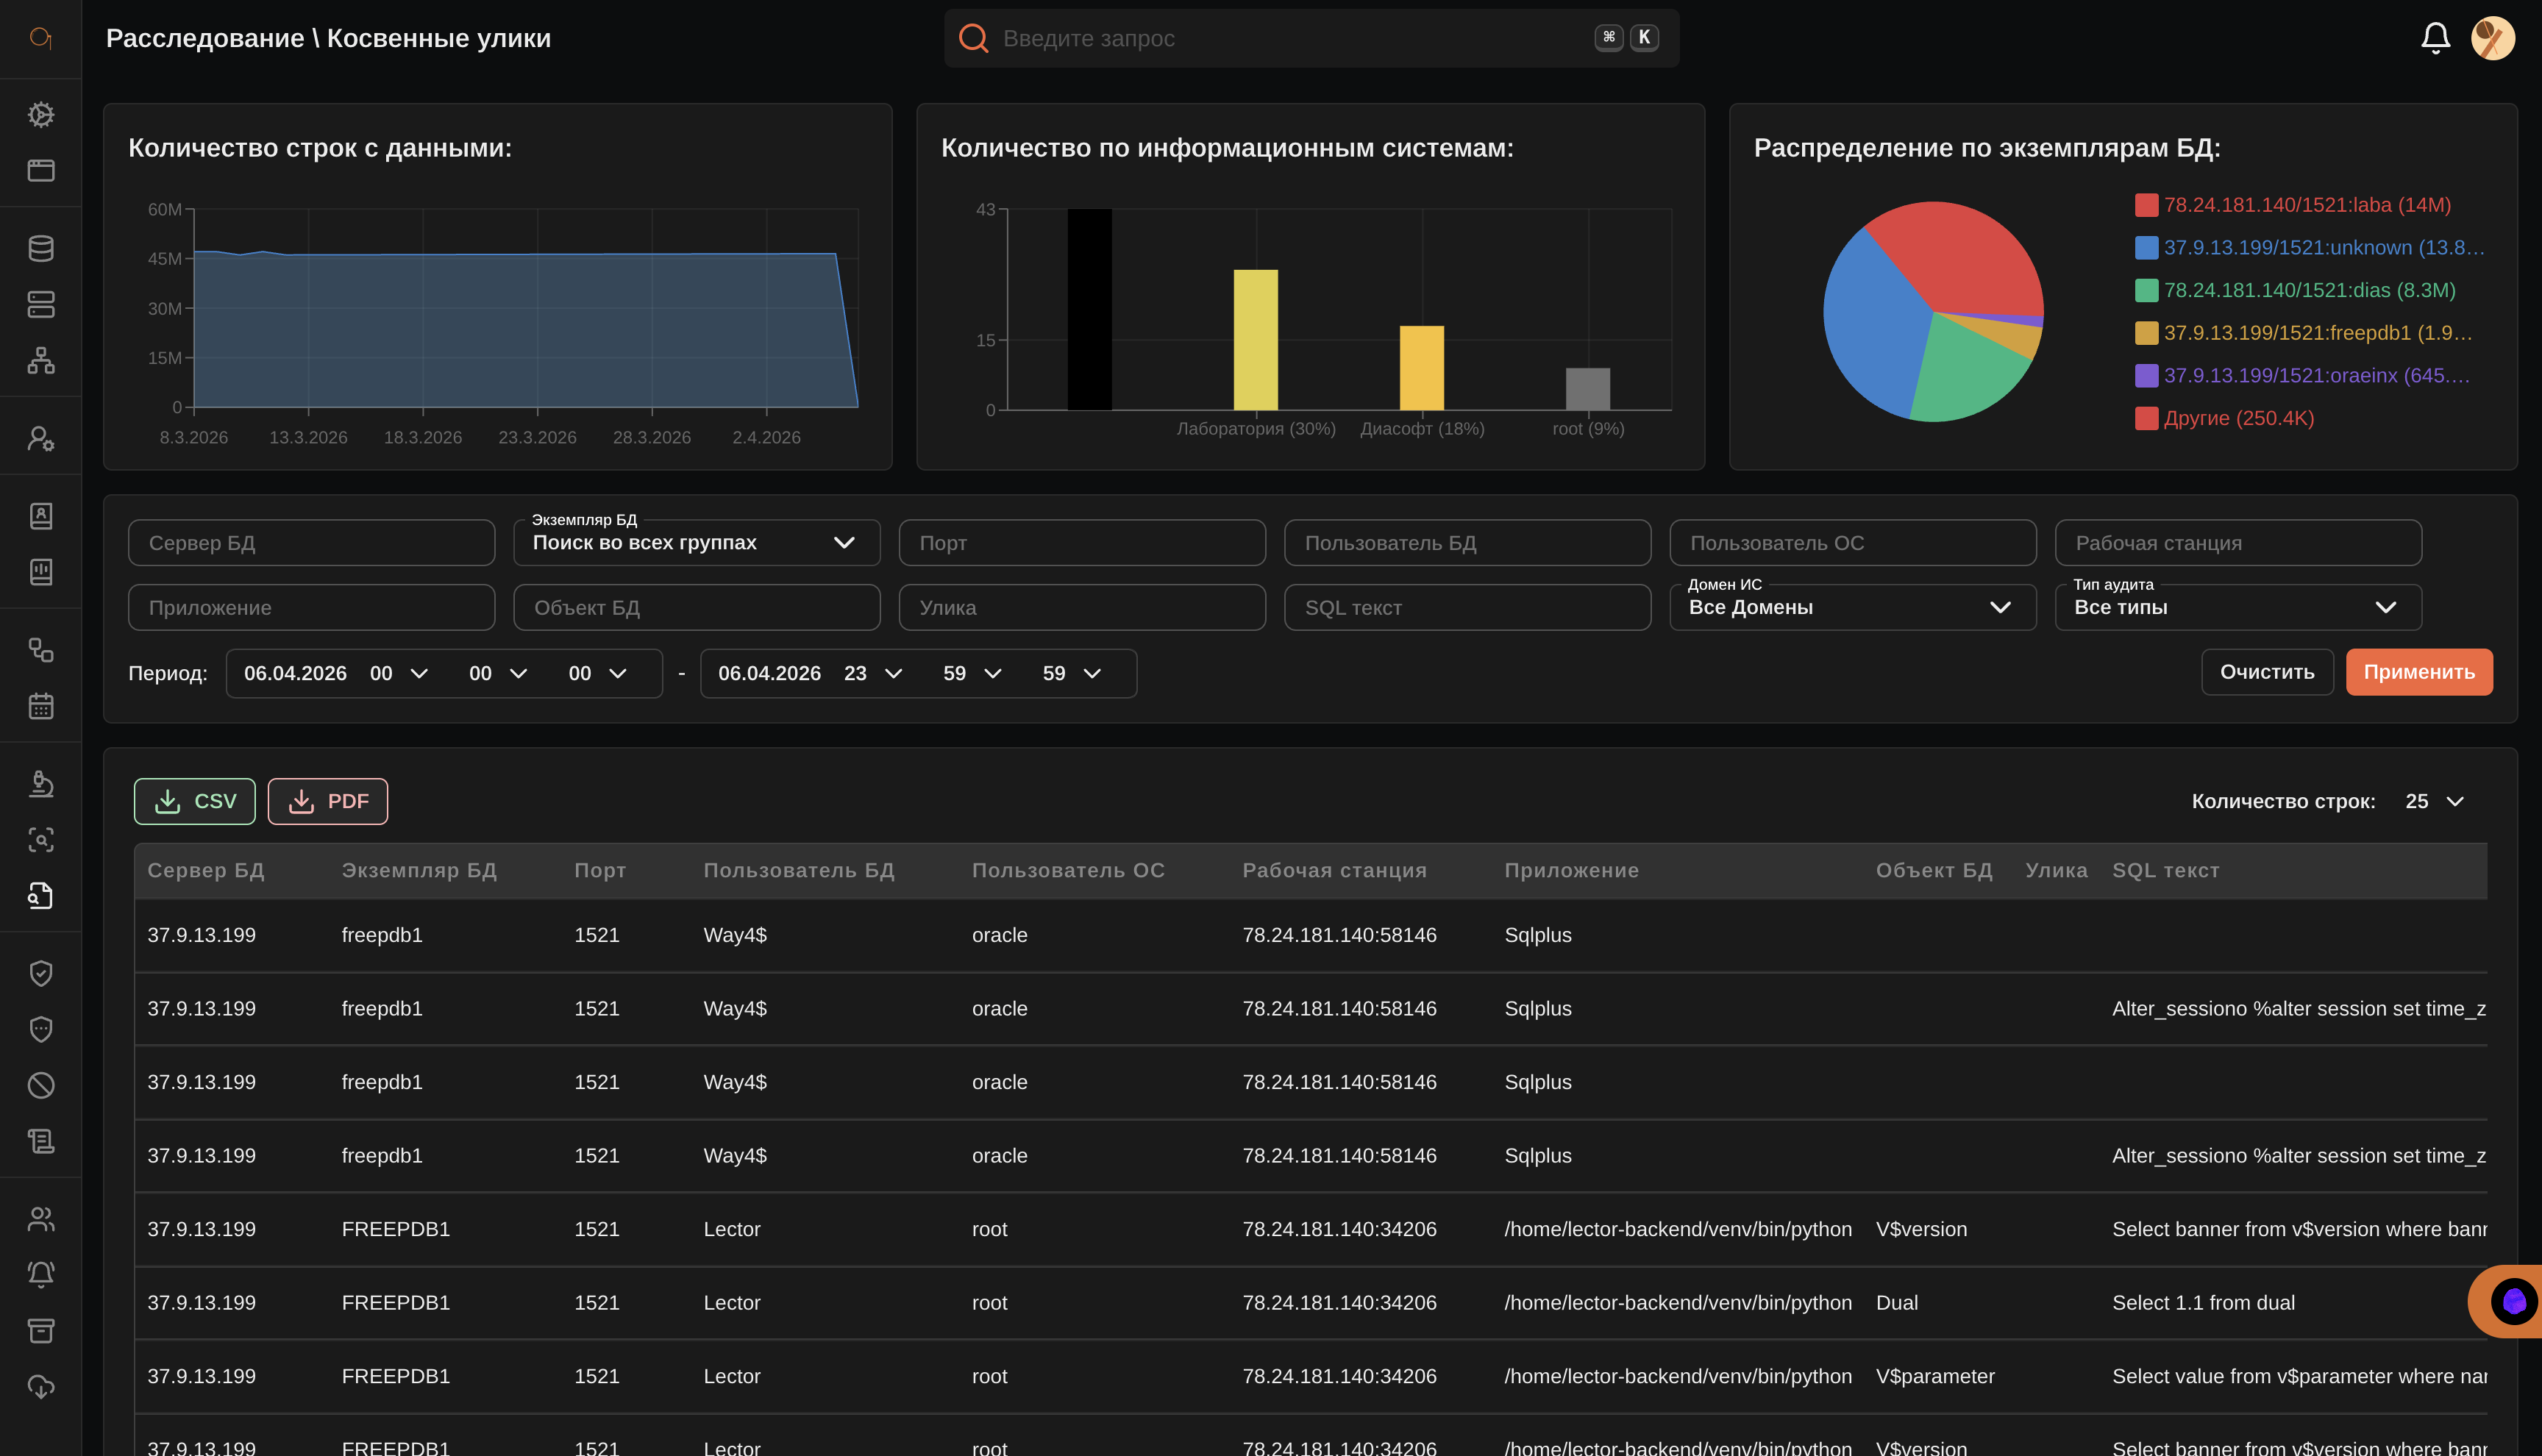Click the blocked circle sidebar icon

pos(41,1085)
